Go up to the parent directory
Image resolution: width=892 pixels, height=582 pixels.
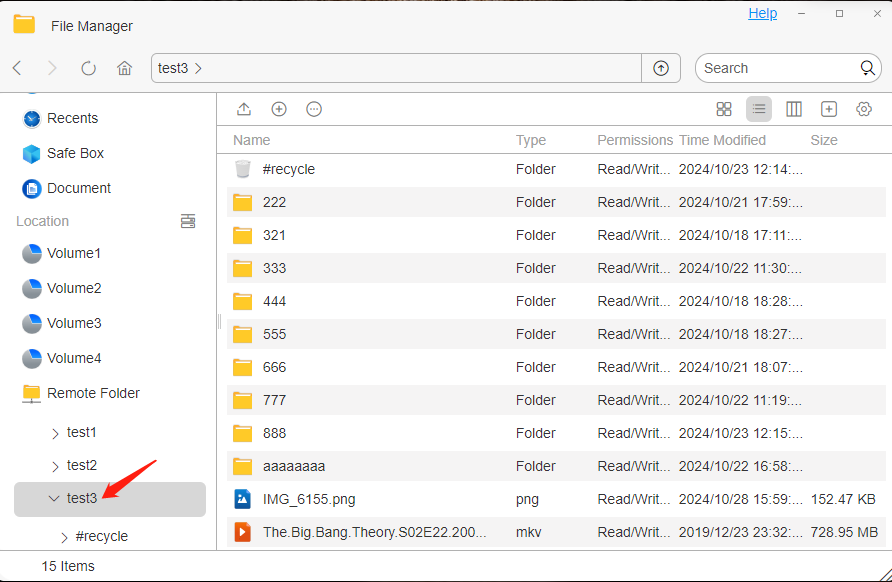pos(660,68)
